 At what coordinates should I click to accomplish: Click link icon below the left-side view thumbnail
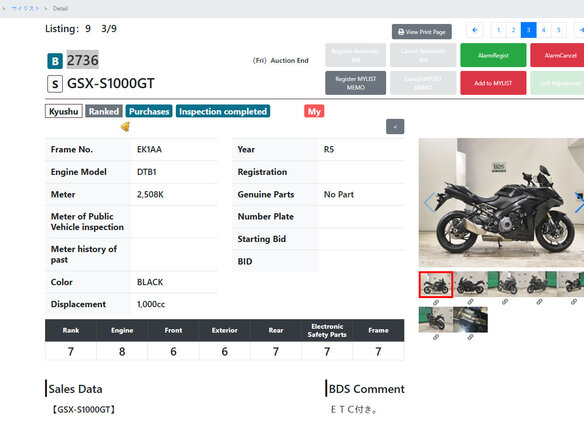click(470, 302)
